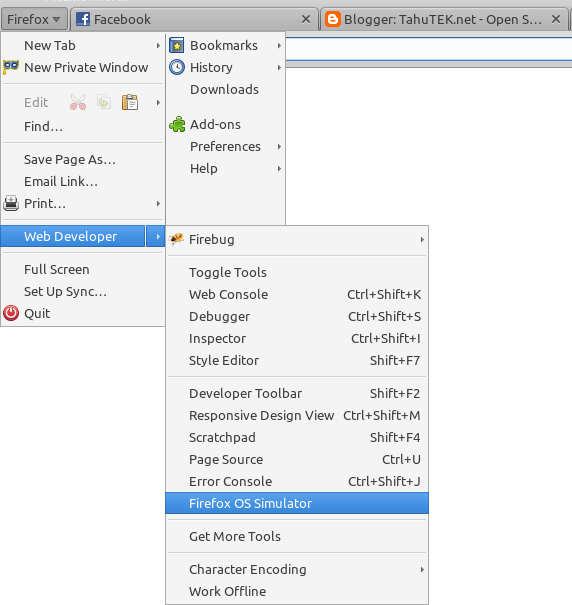This screenshot has height=605, width=572.
Task: Enable Responsive Design View
Action: tap(297, 416)
